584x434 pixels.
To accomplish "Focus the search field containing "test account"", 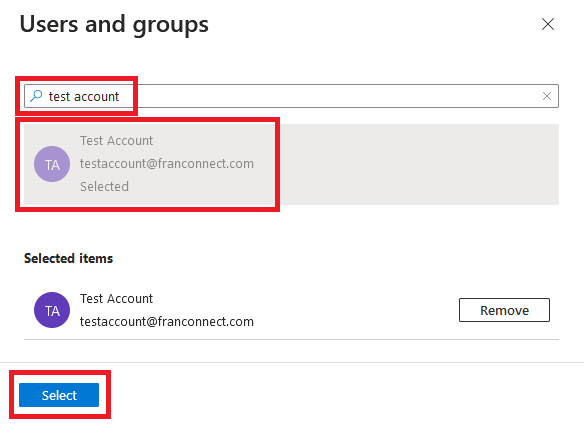I will [291, 96].
